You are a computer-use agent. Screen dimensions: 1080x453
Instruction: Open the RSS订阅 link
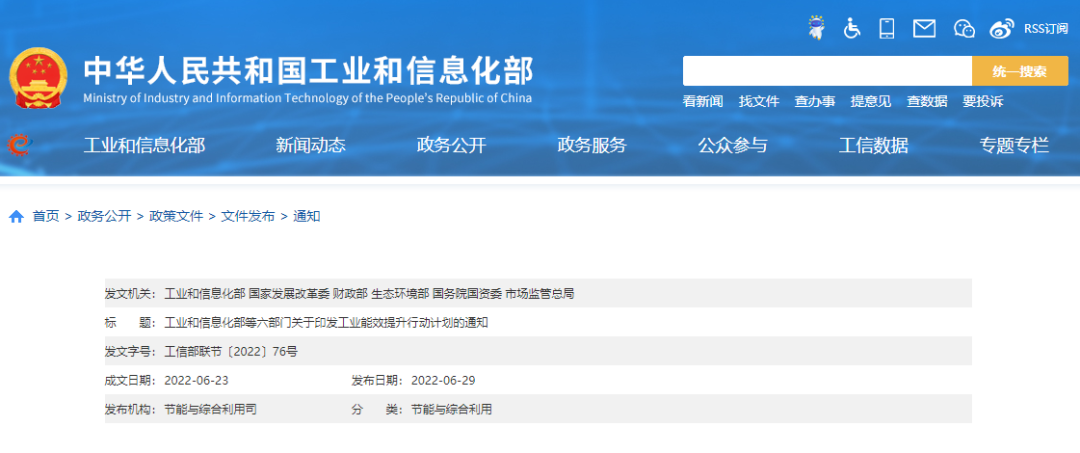pos(1046,28)
